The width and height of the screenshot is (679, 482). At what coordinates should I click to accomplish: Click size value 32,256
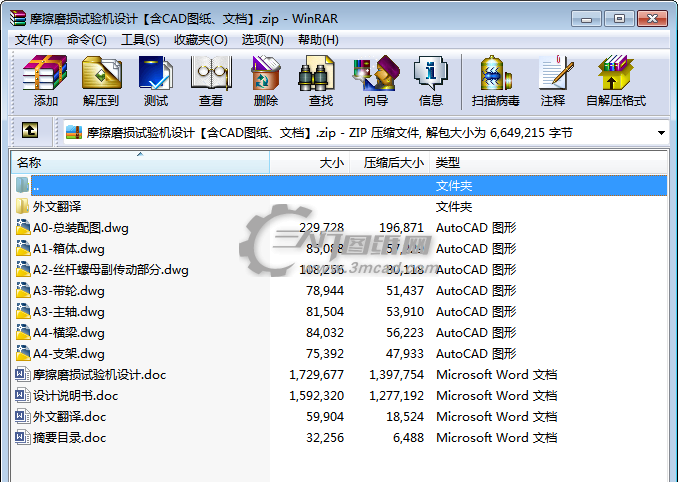[x=325, y=437]
